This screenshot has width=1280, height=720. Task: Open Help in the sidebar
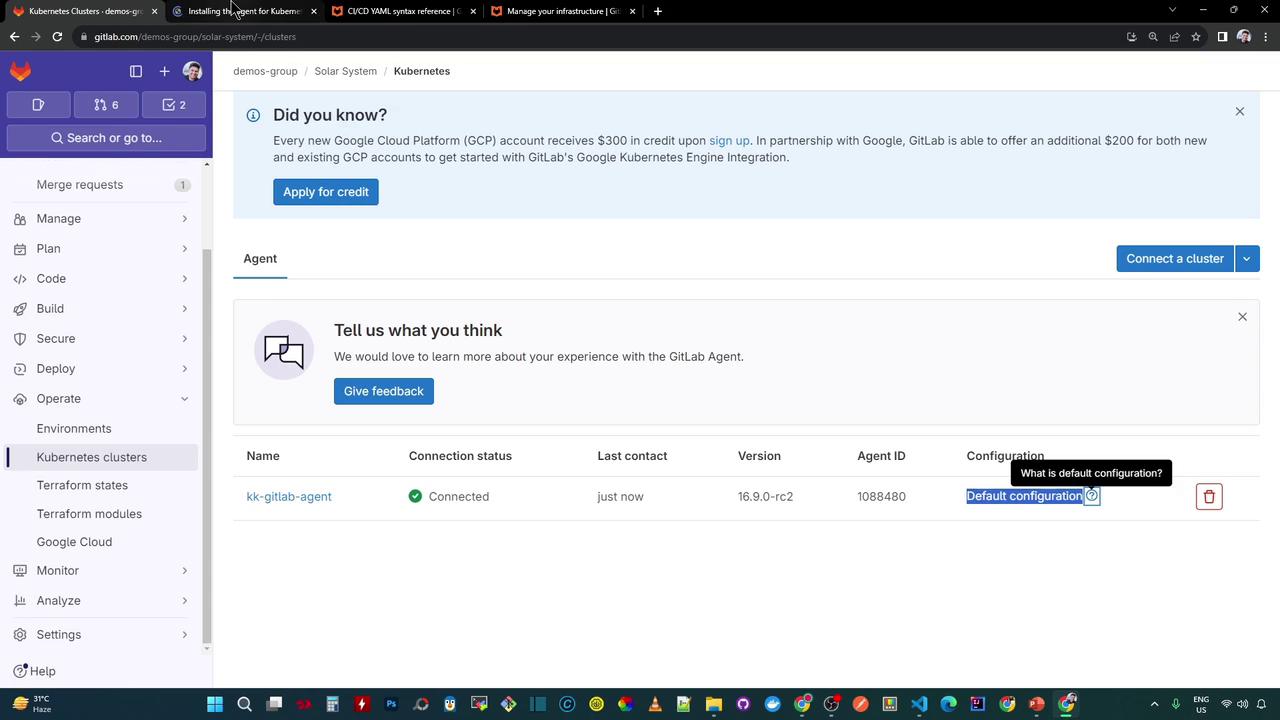34,671
